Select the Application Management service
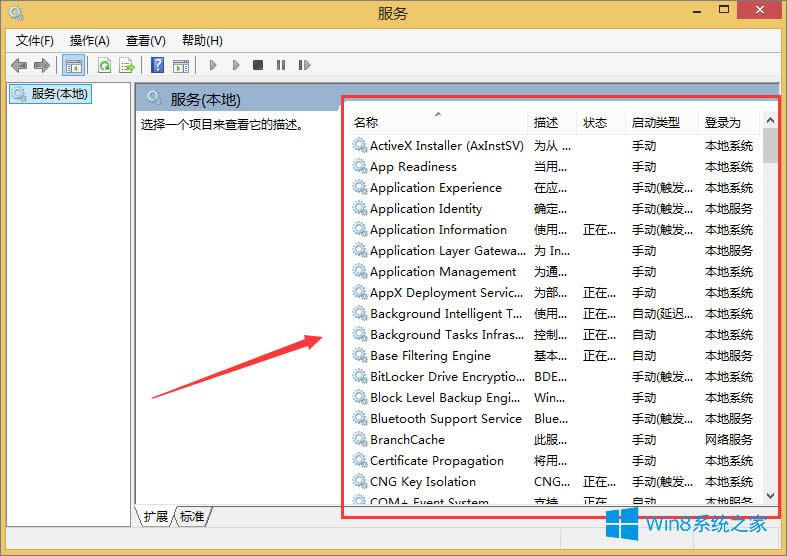 [x=553, y=271]
